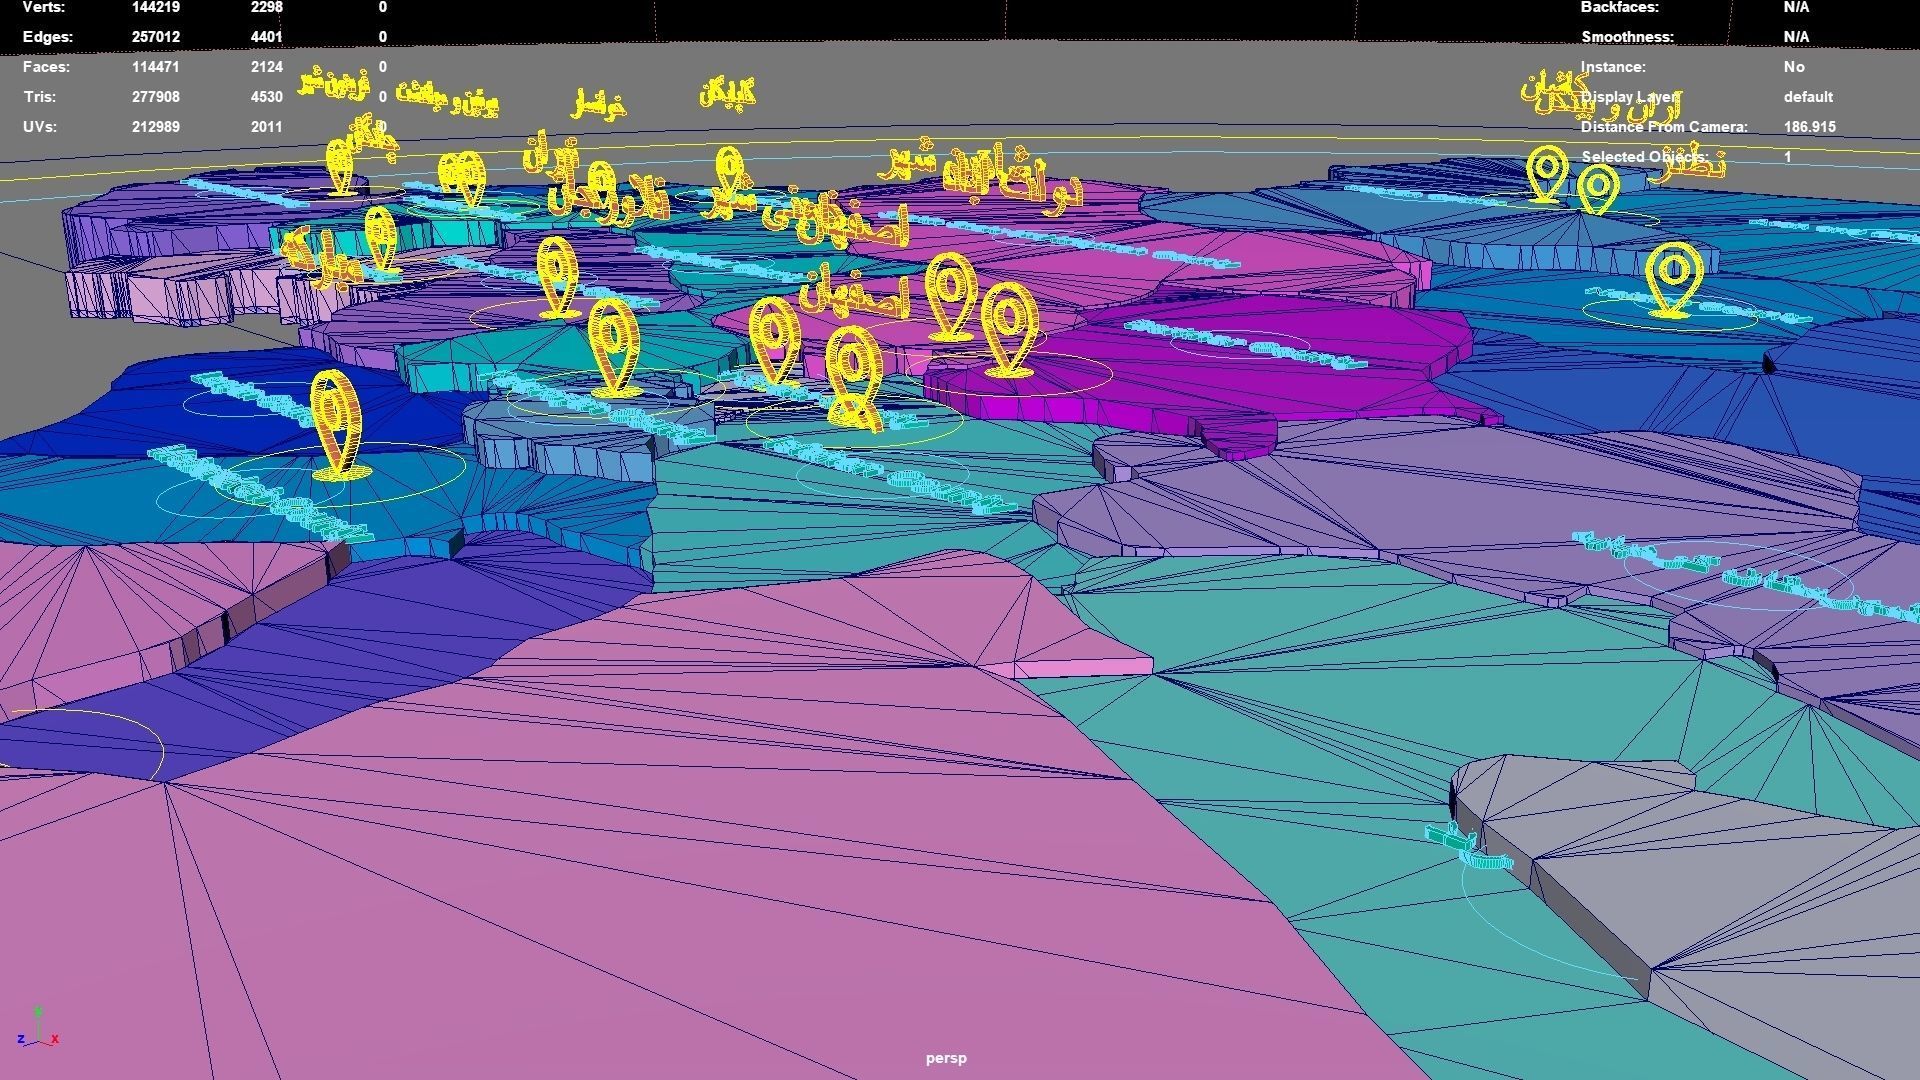Screen dimensions: 1920x1080
Task: Click the Distance From Camera value 186.915
Action: tap(1809, 127)
